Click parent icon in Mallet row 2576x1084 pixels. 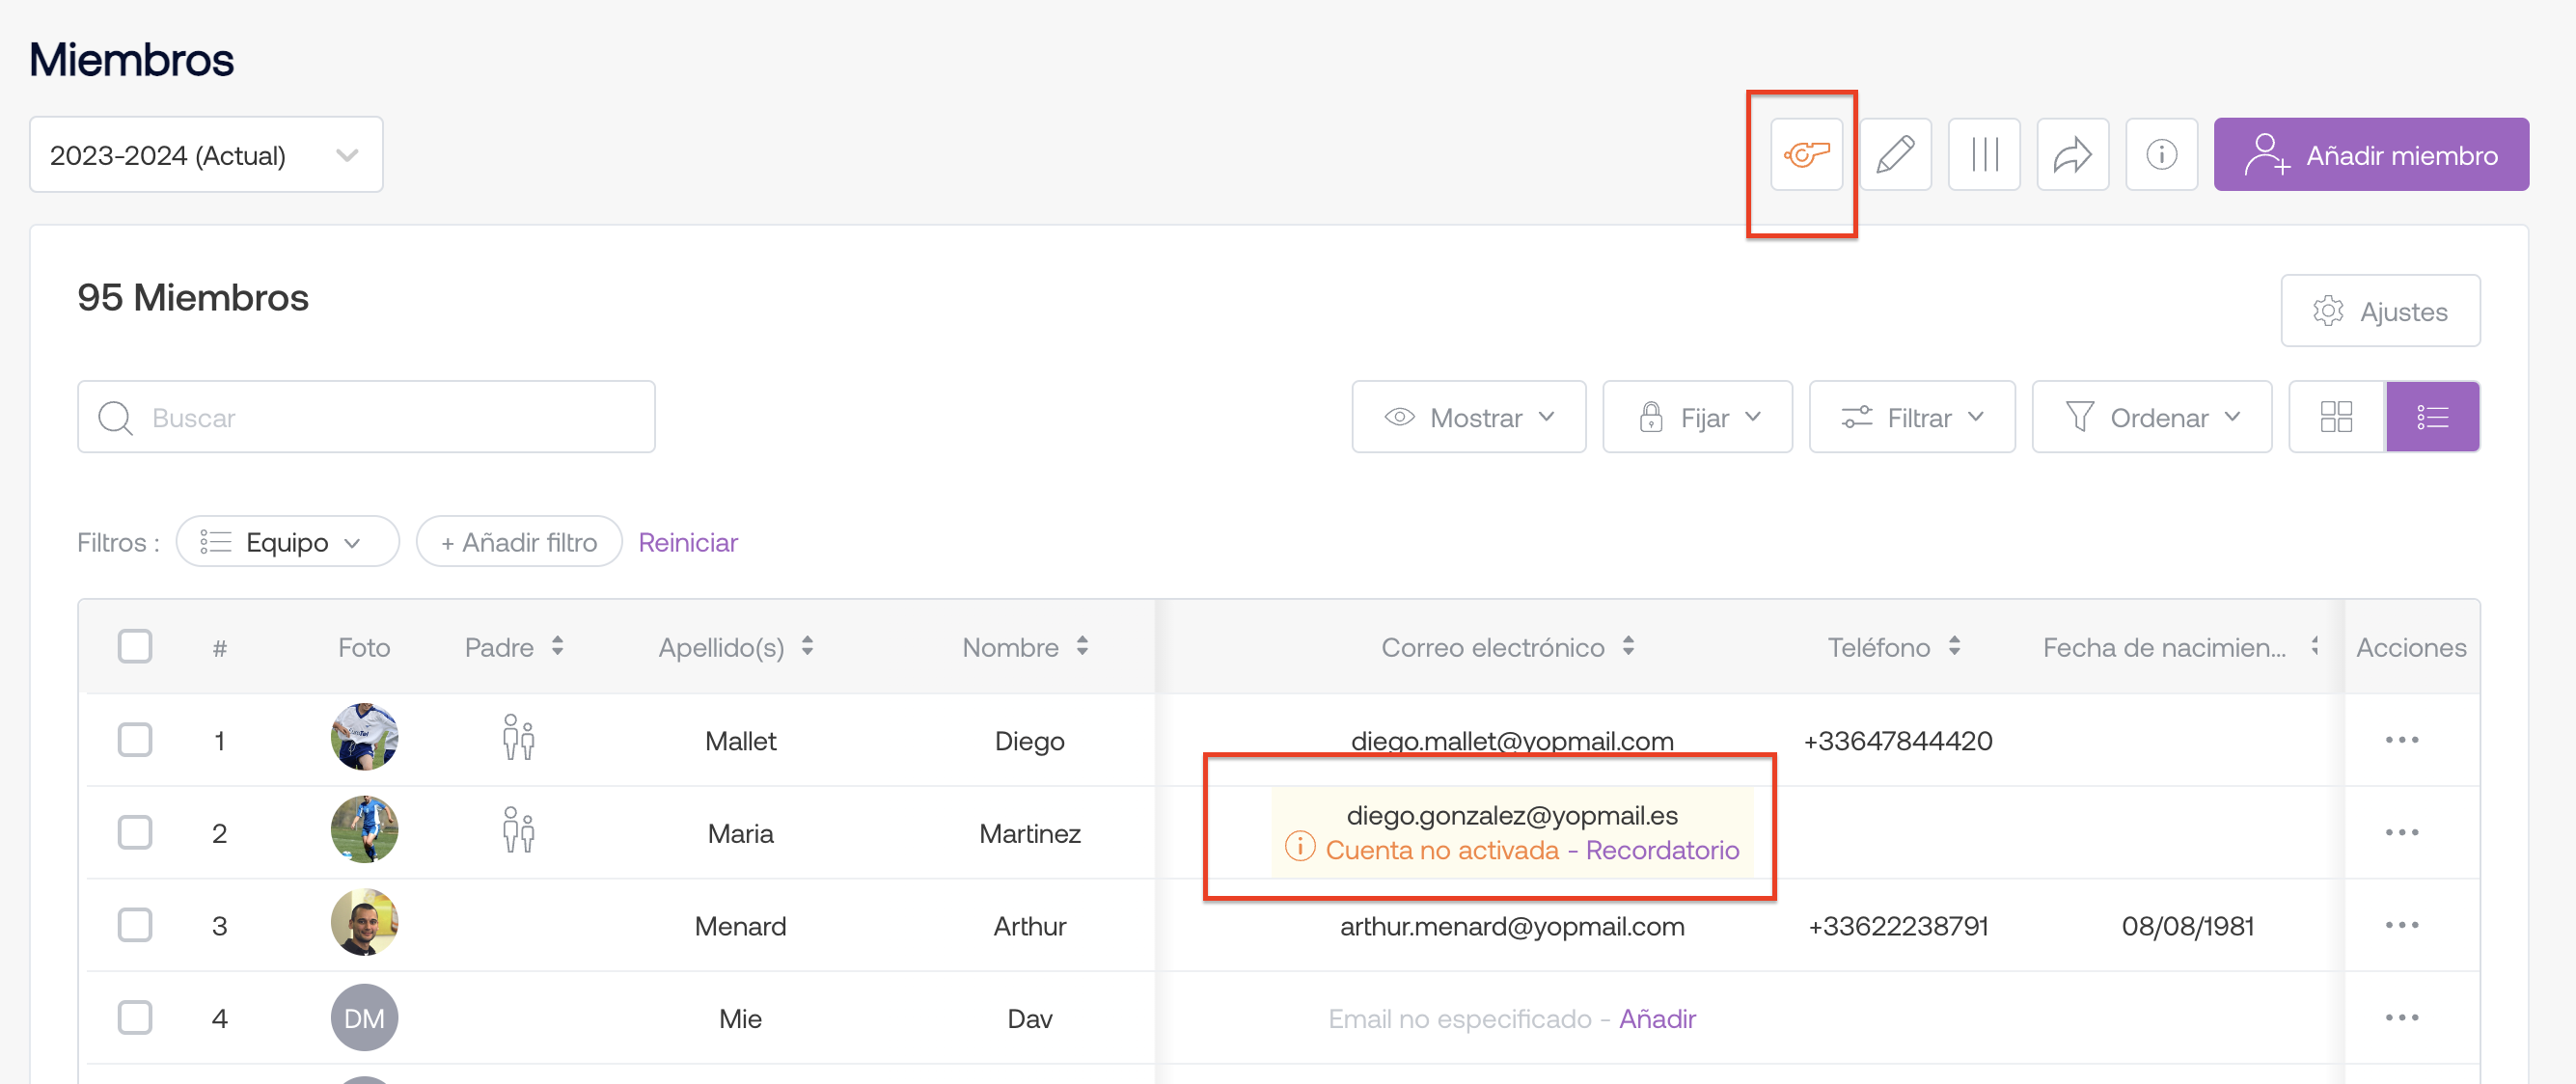(x=518, y=739)
